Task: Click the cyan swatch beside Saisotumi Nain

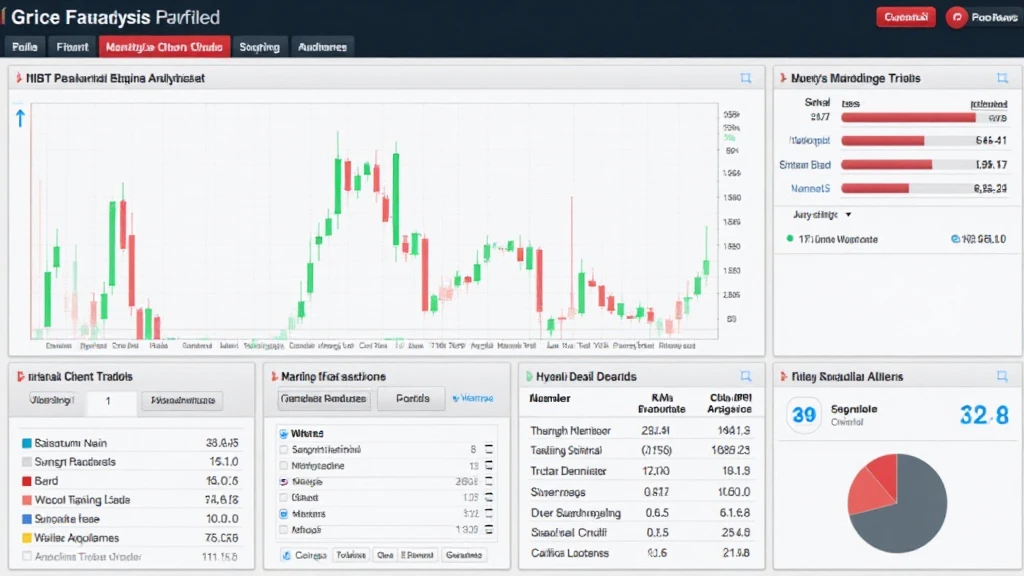Action: point(27,443)
